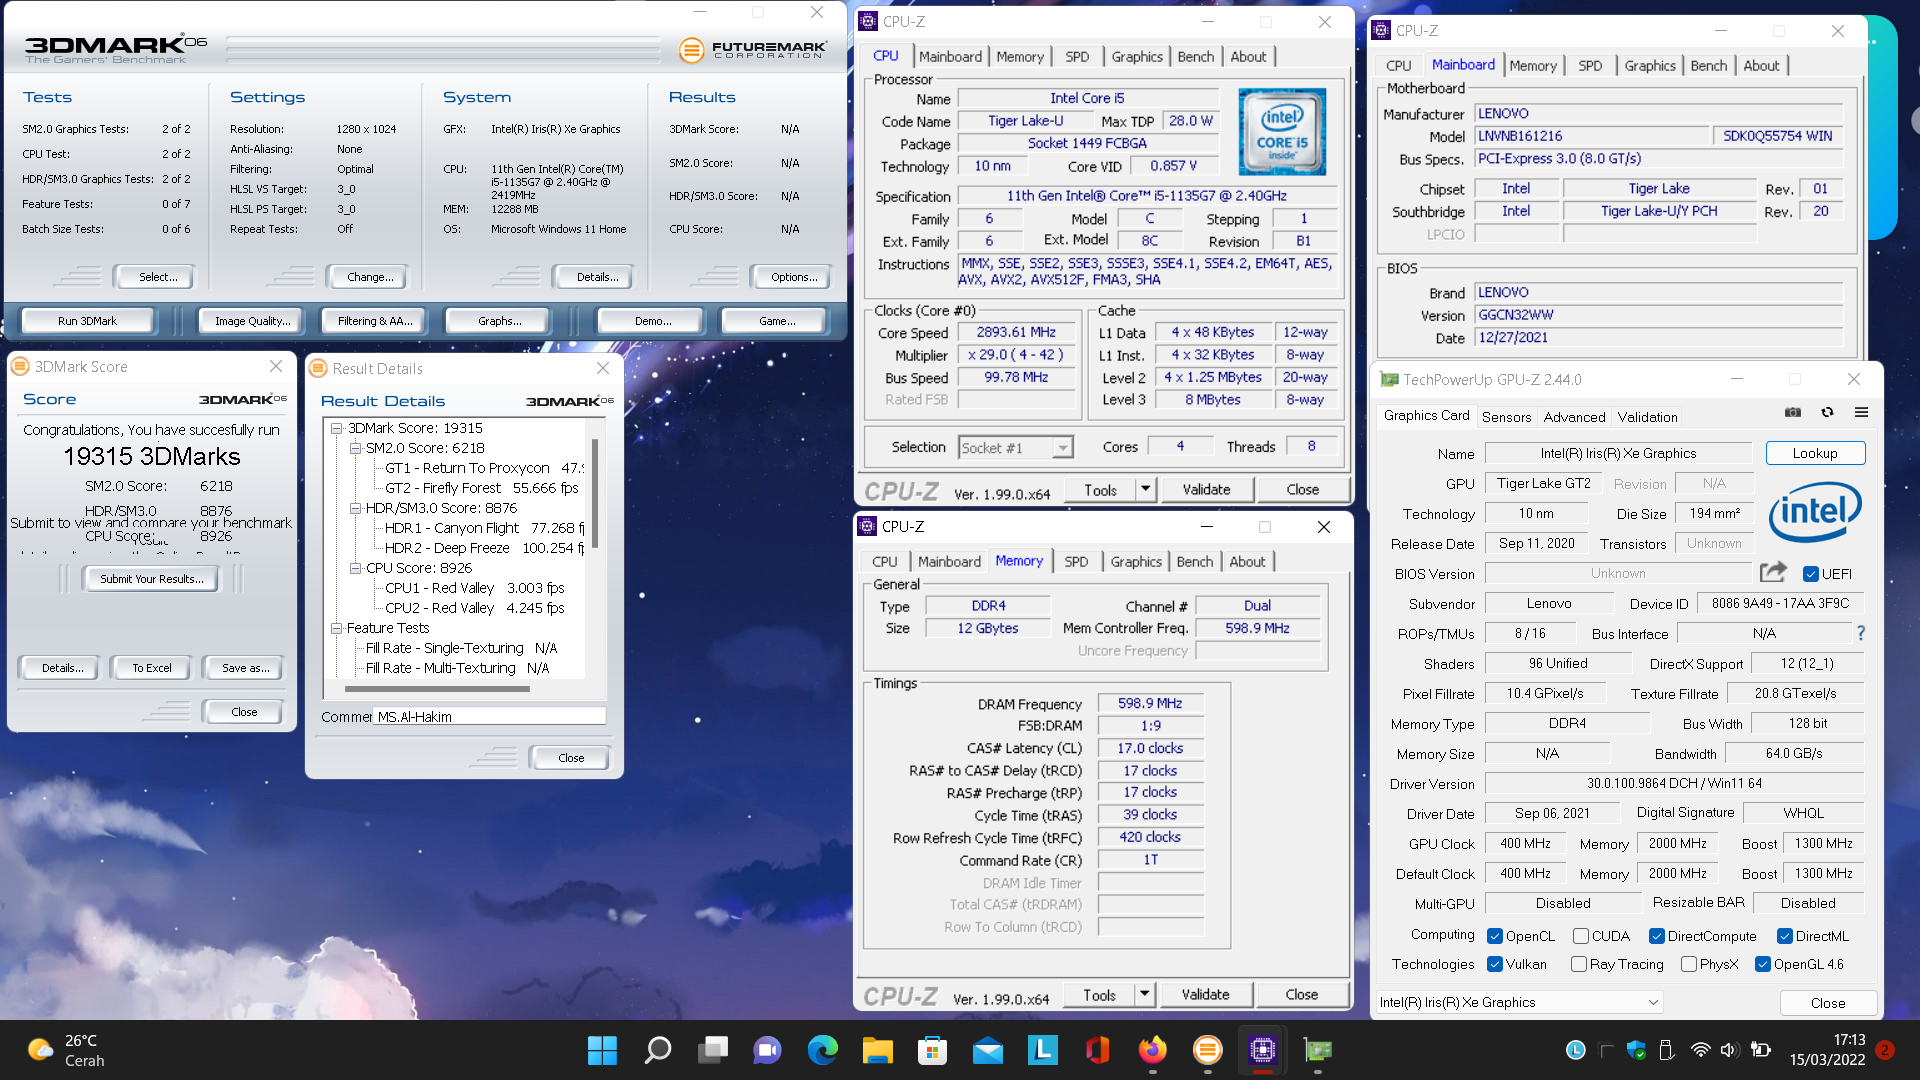Toggle the CUDA checkbox

(x=1581, y=936)
